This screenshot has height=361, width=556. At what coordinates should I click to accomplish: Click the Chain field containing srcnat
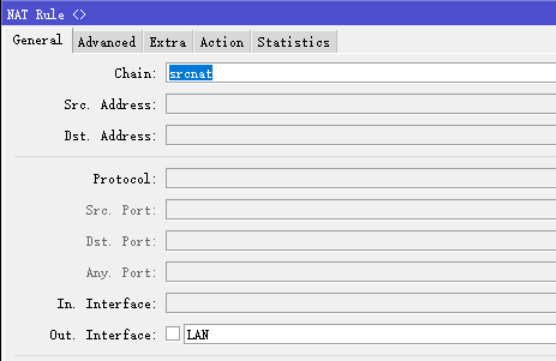point(361,73)
